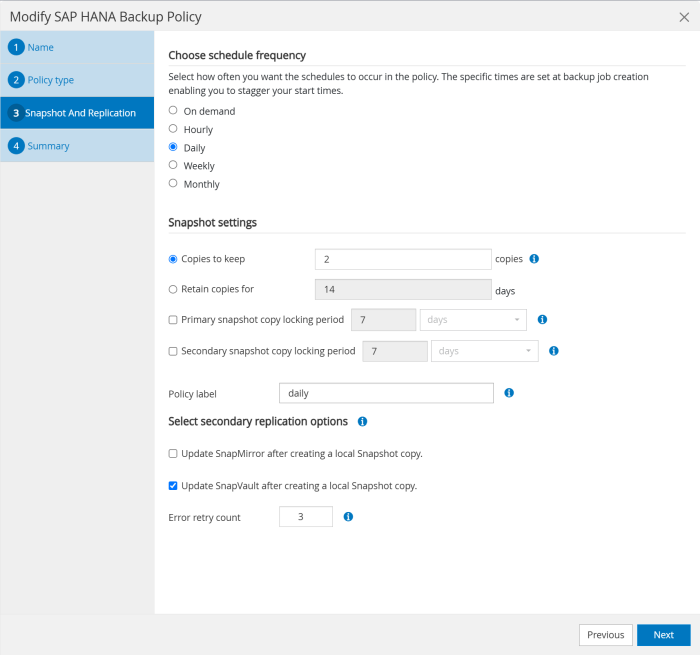This screenshot has width=700, height=655.
Task: Uncheck Update SnapVault after local Snapshot copy
Action: point(173,486)
